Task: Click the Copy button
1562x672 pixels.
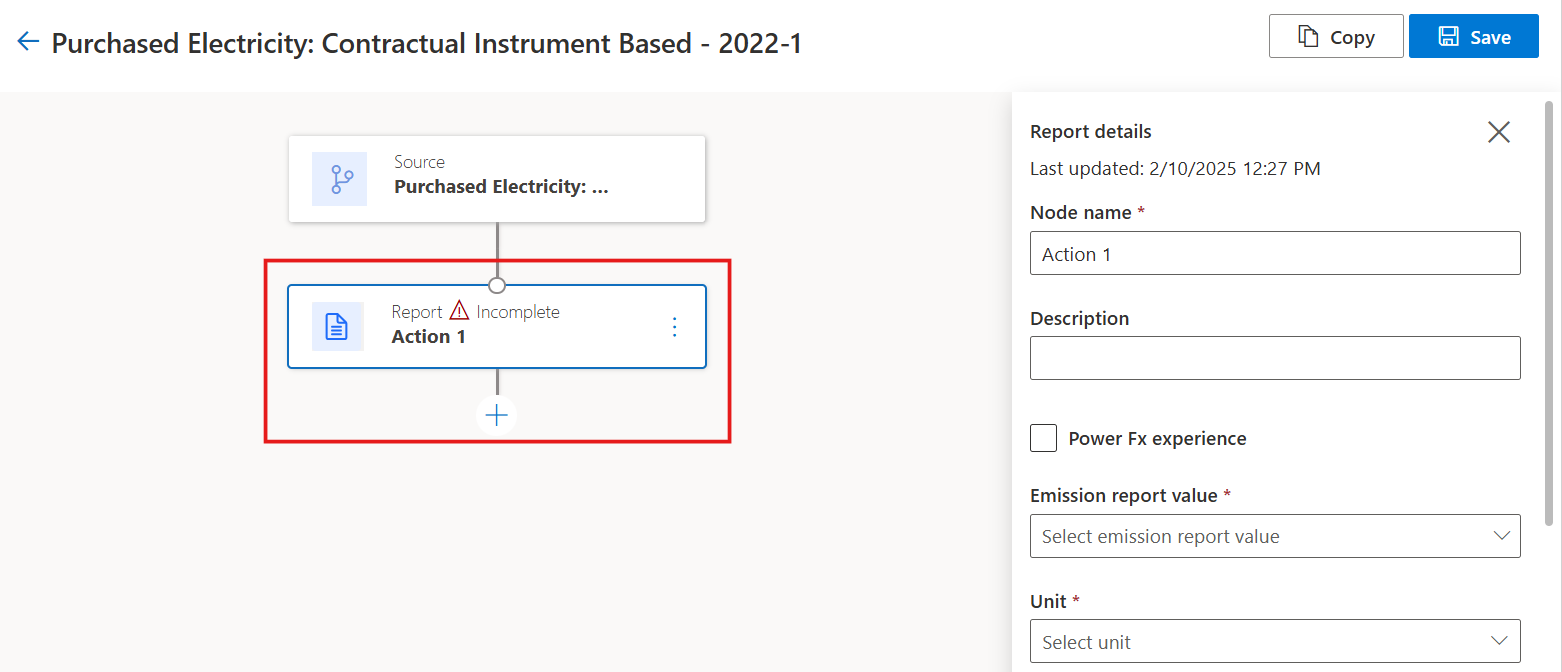Action: pyautogui.click(x=1336, y=37)
